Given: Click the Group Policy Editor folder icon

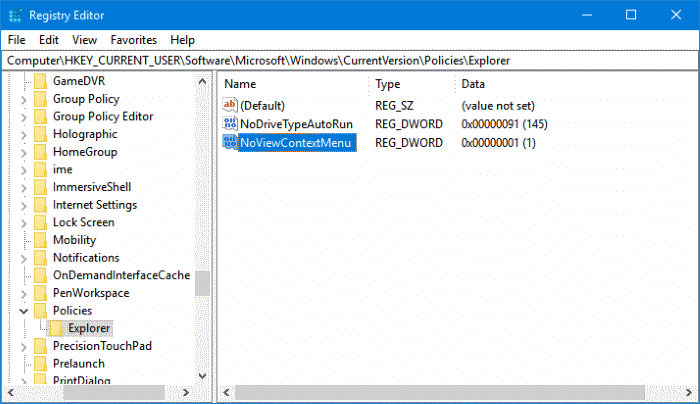Looking at the screenshot, I should 40,117.
